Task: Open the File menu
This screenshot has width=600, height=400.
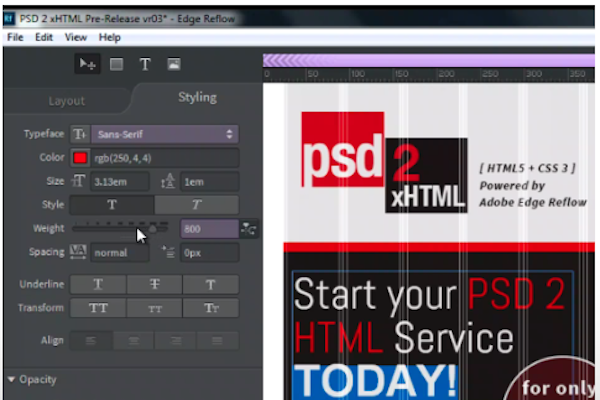Action: click(x=15, y=37)
